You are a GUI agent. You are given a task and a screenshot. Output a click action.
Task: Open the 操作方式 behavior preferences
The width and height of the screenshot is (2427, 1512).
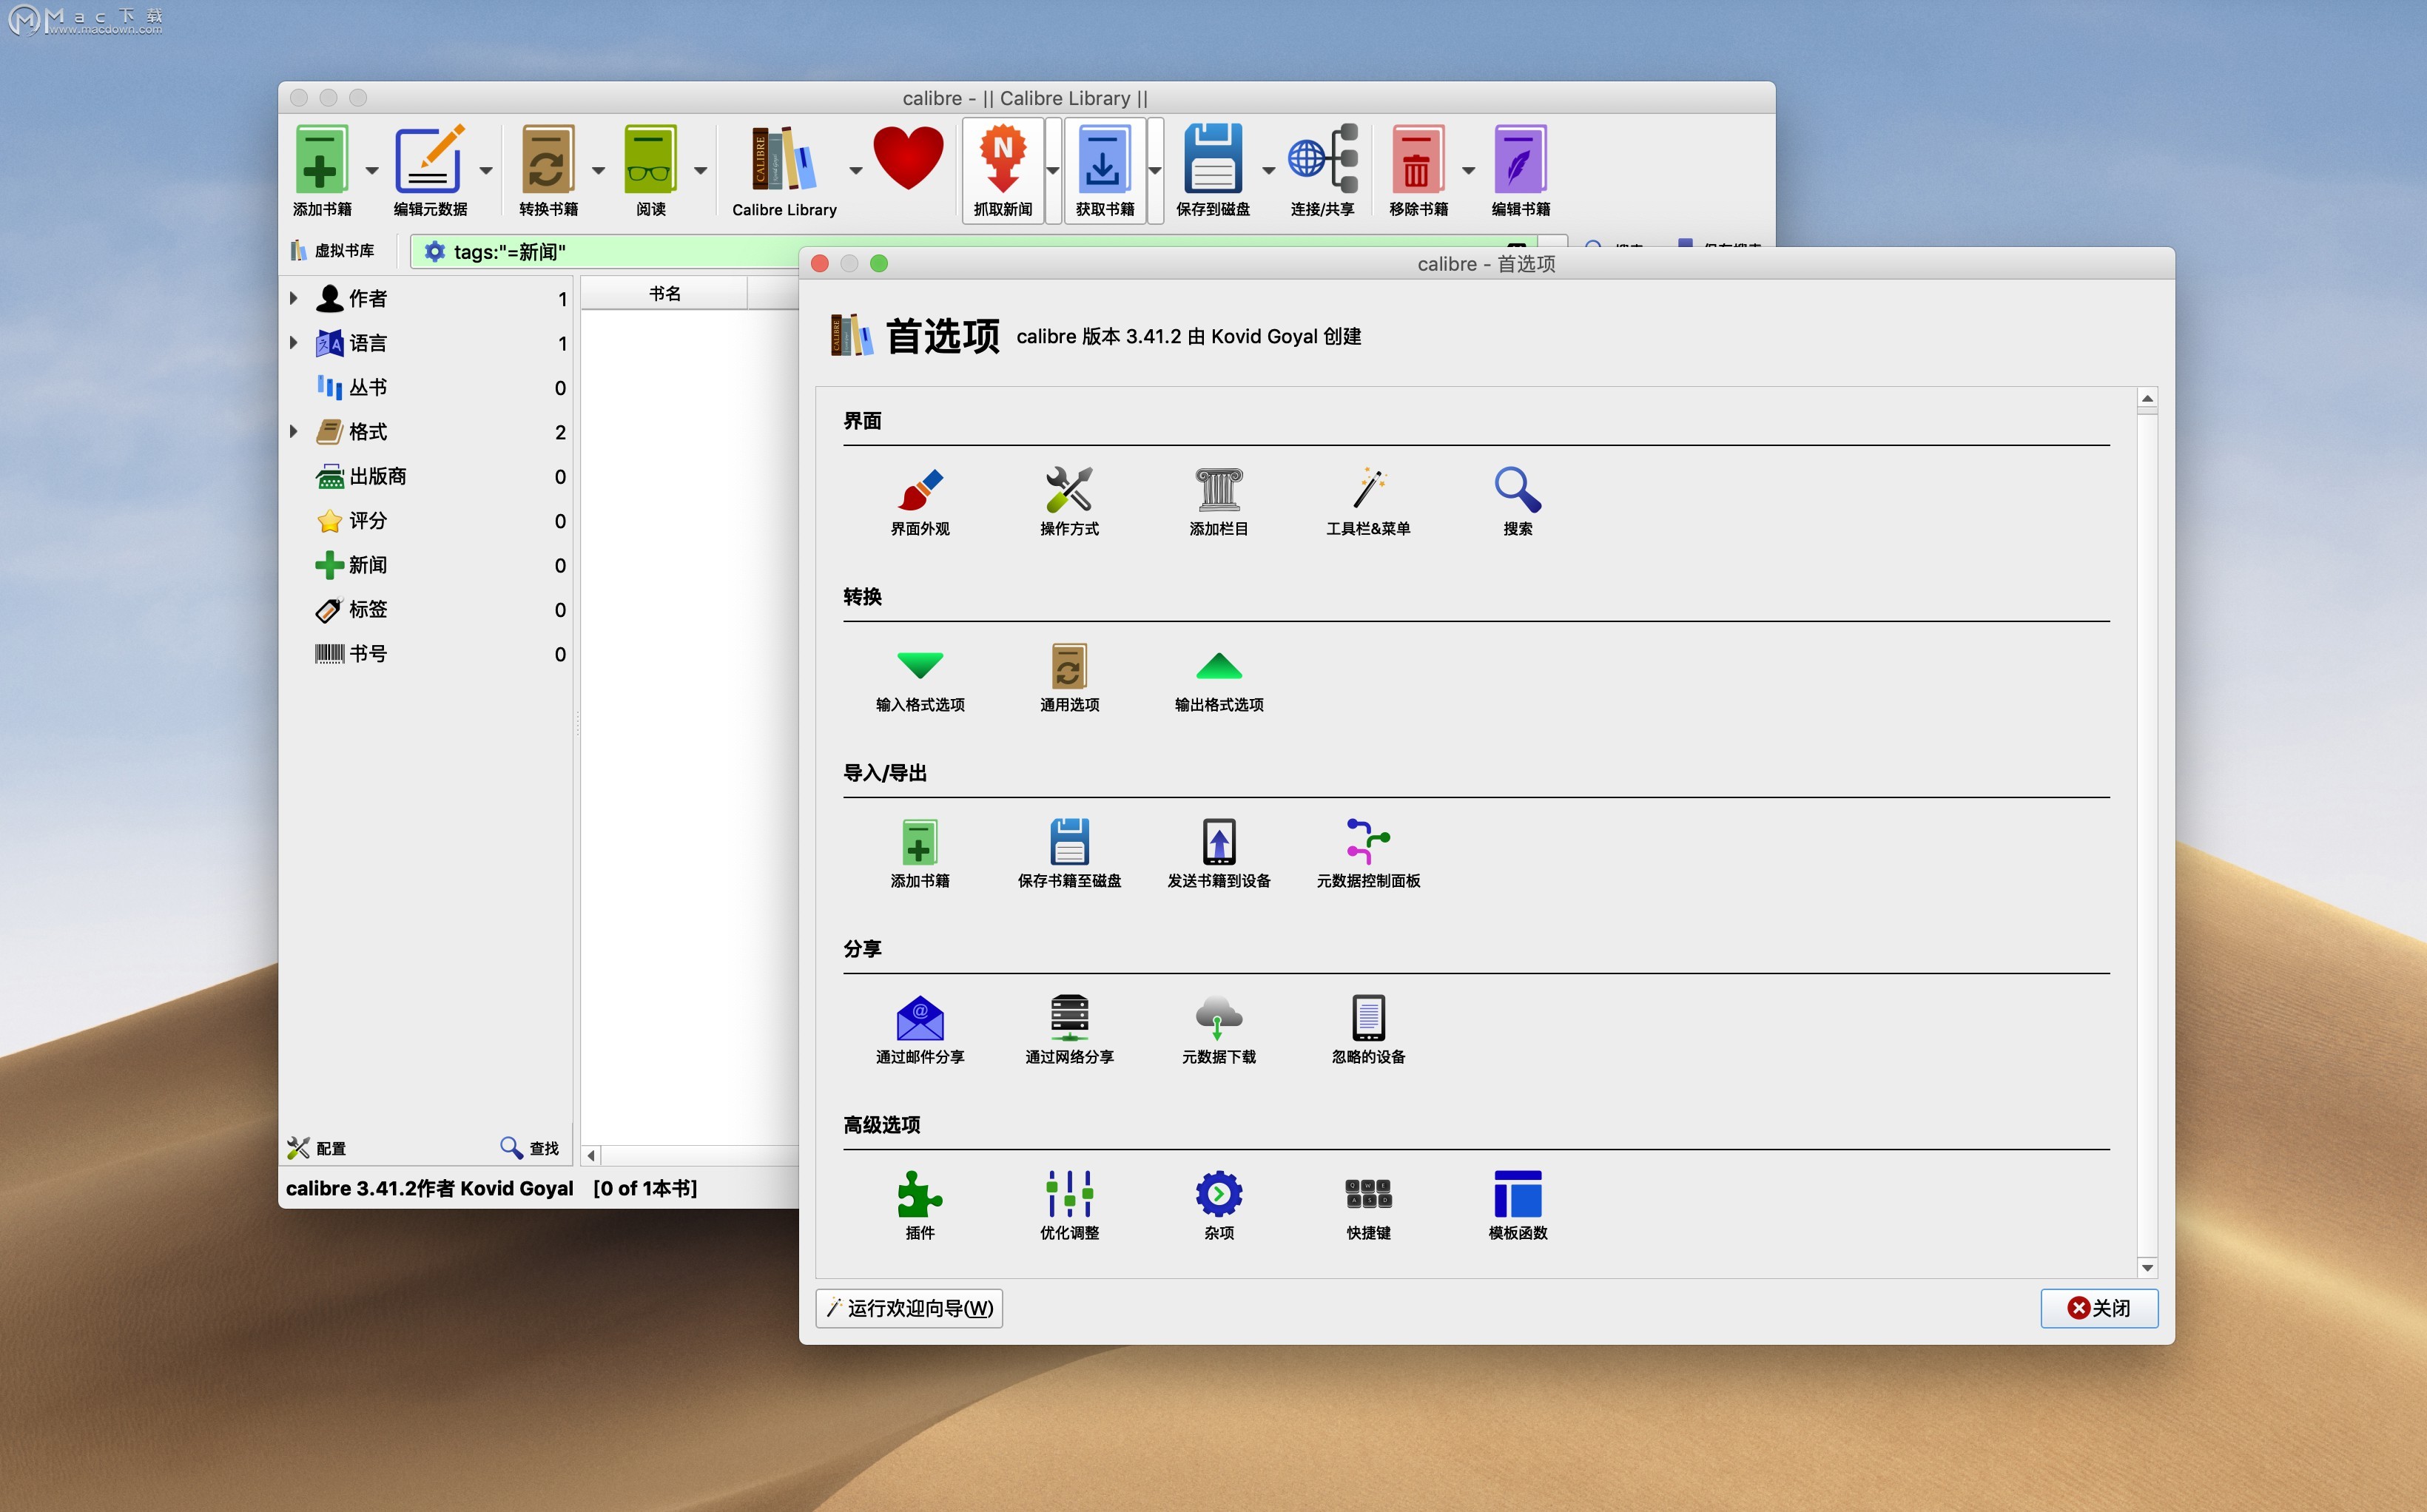point(1069,502)
